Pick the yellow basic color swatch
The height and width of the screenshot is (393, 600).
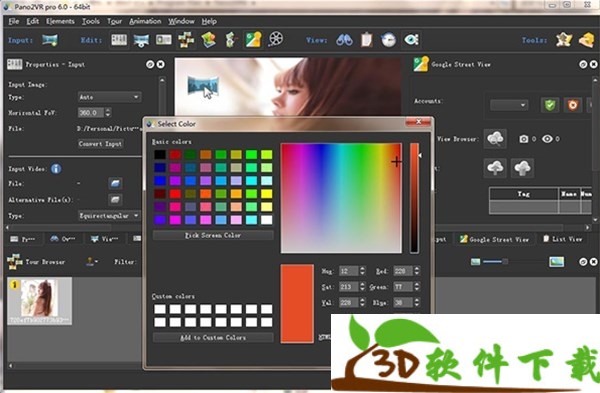[267, 194]
